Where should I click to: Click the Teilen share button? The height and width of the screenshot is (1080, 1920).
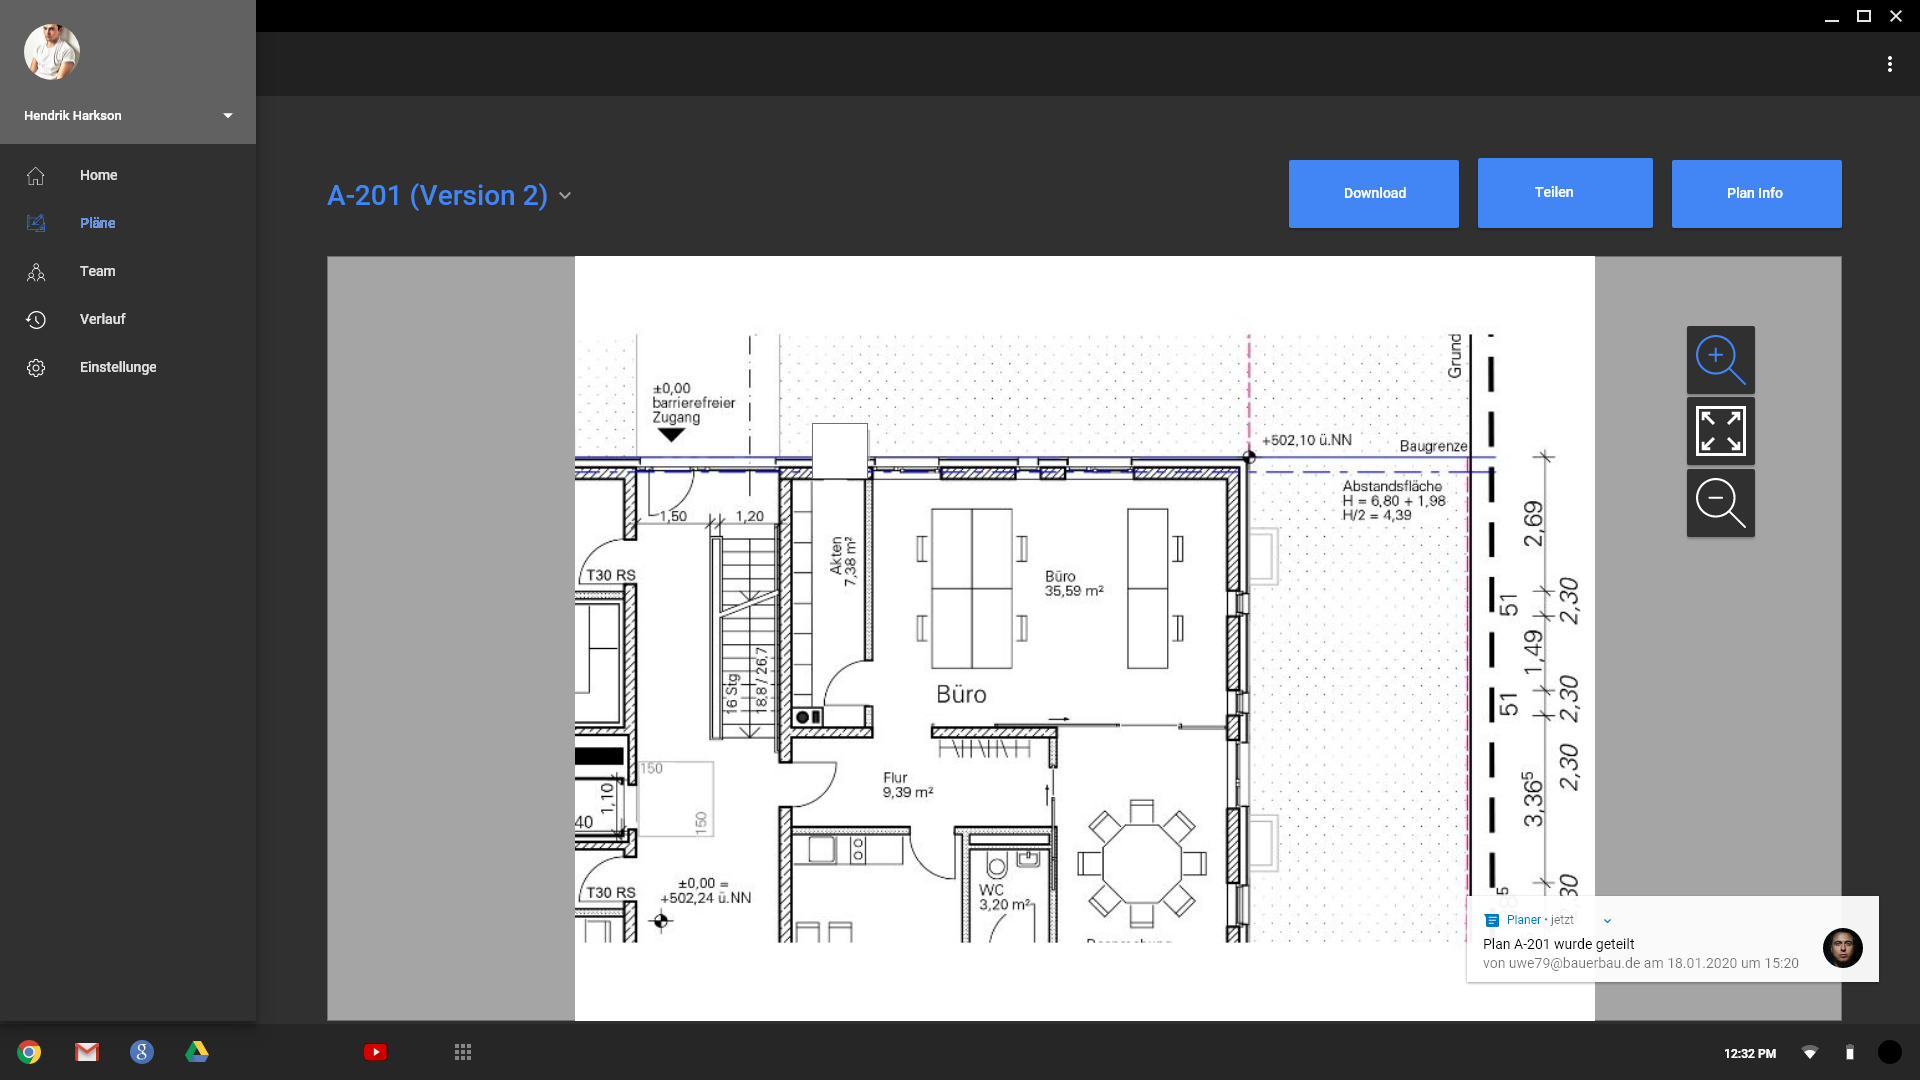pyautogui.click(x=1564, y=193)
